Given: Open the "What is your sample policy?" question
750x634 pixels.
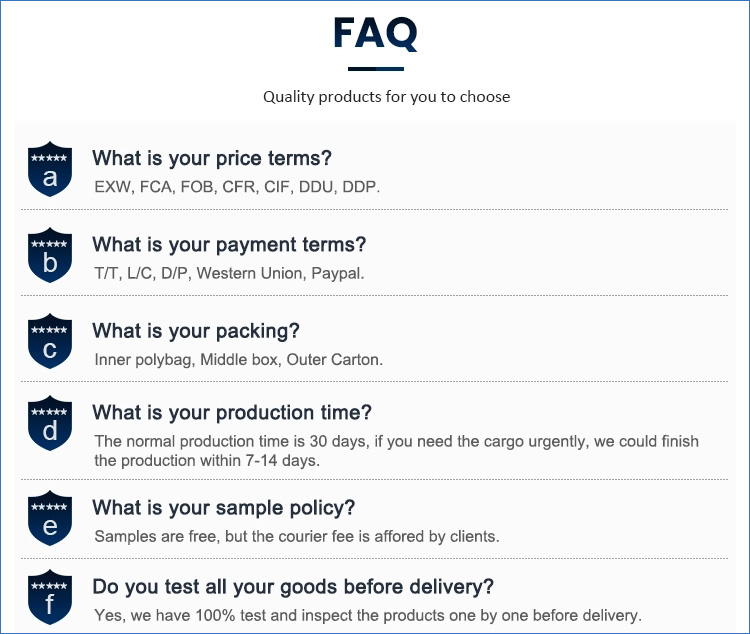Looking at the screenshot, I should click(x=224, y=507).
